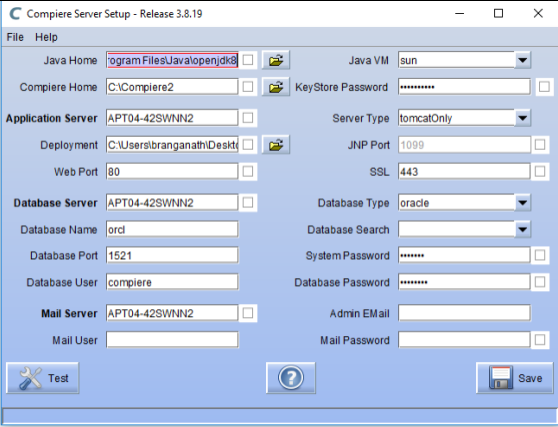Click the Compiere logo in title bar

(x=15, y=14)
